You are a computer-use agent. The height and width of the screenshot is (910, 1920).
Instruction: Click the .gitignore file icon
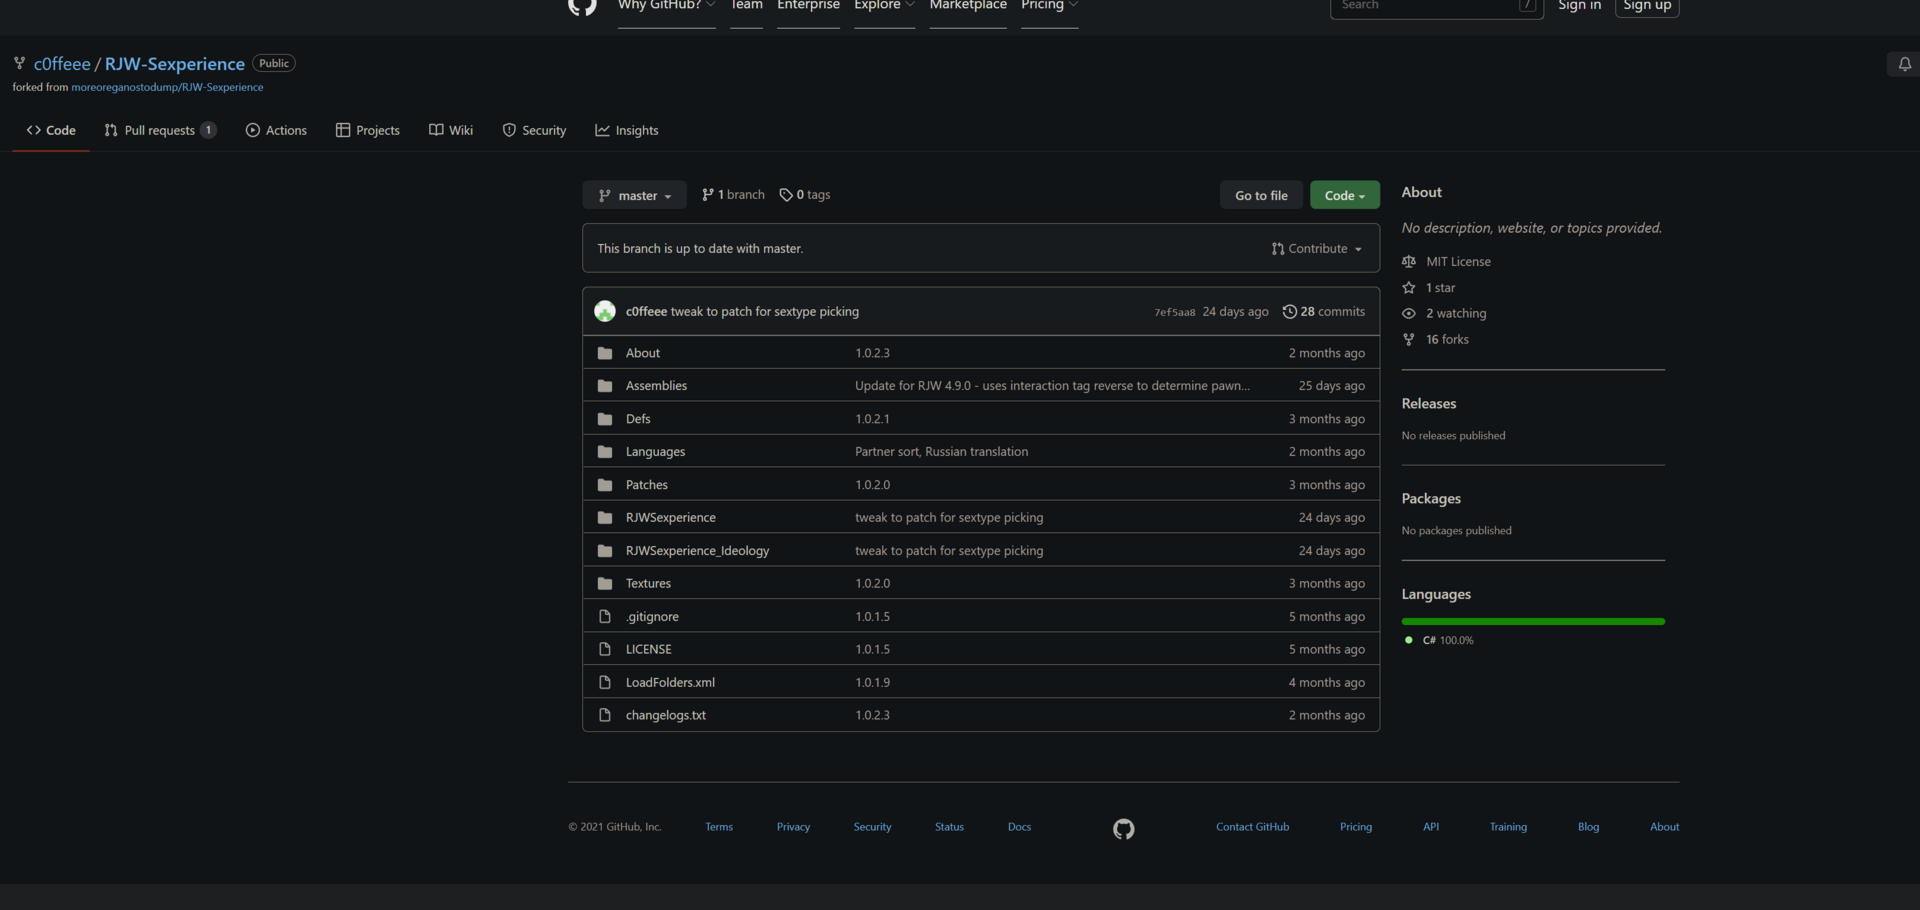[x=605, y=617]
